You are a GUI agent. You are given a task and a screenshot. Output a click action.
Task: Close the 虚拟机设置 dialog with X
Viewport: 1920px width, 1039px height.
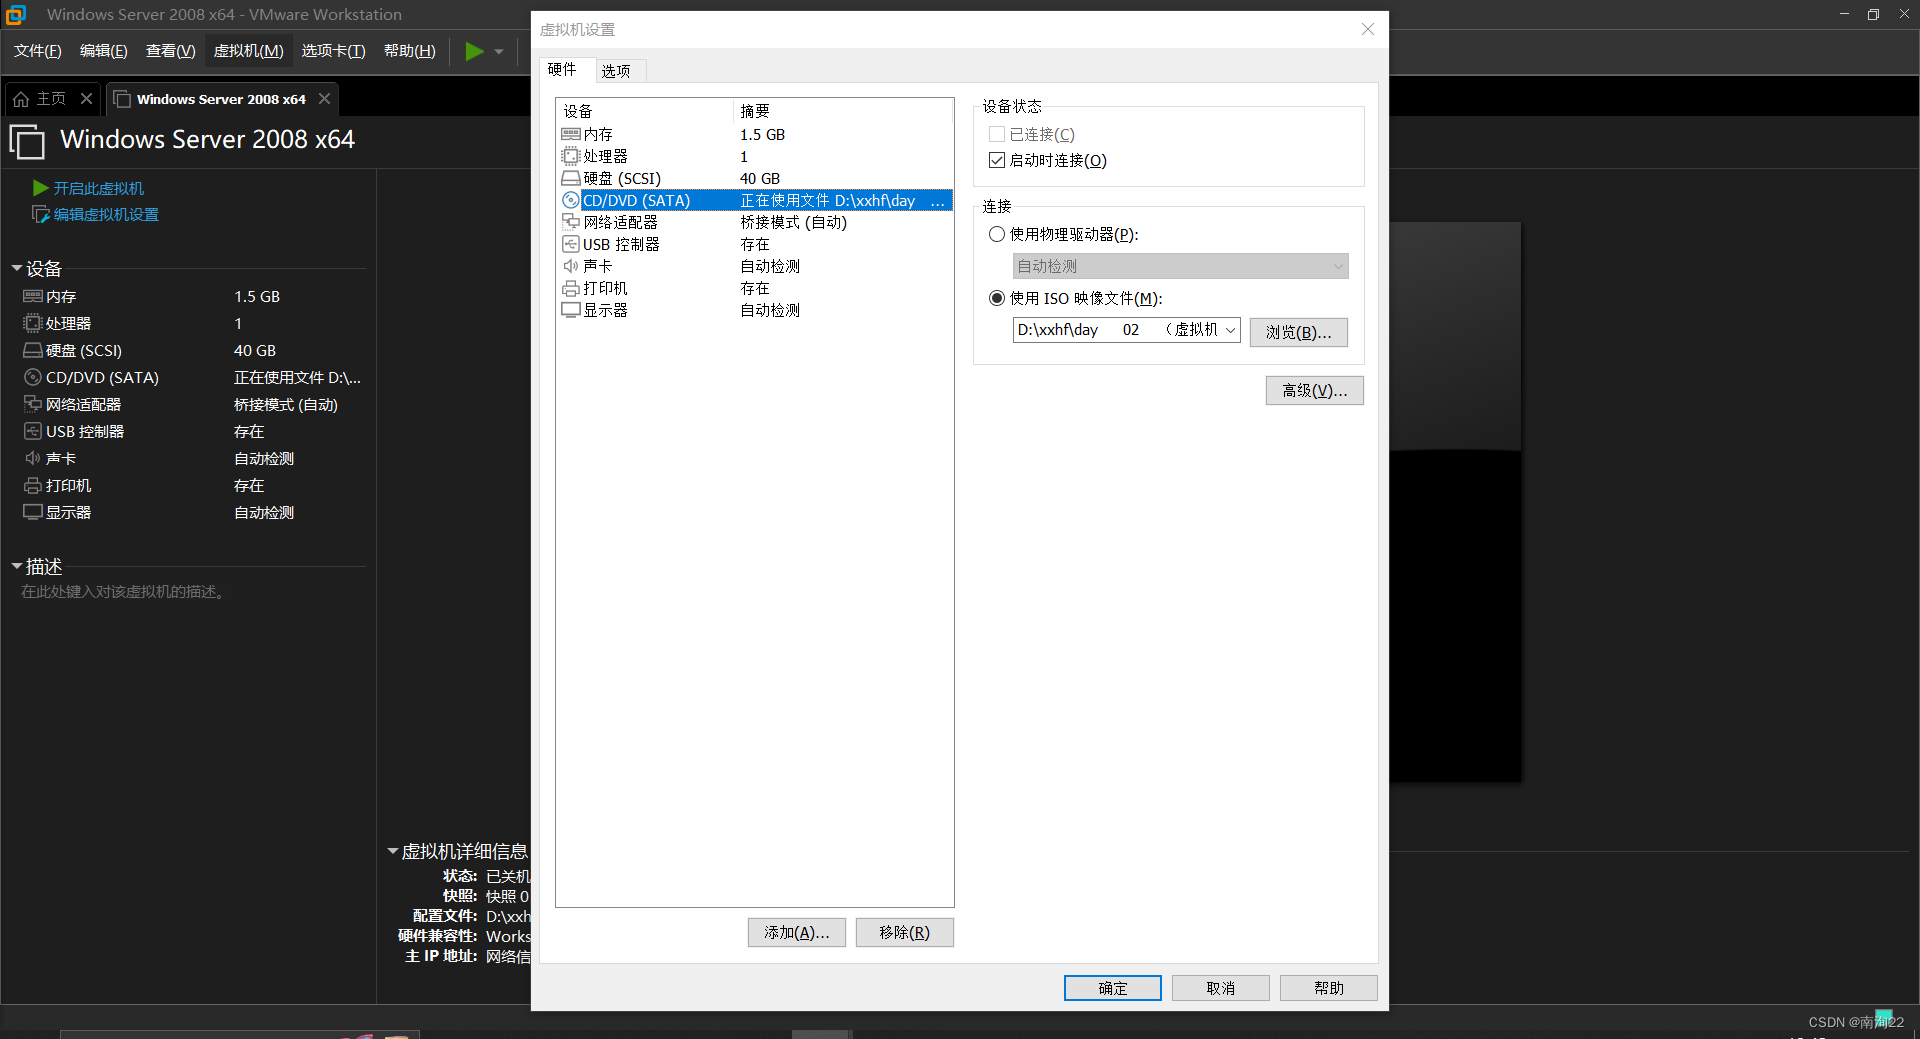coord(1367,29)
